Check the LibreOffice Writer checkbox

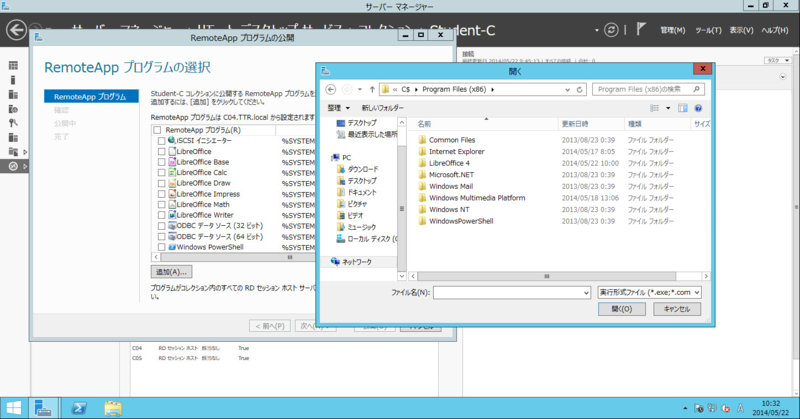[x=162, y=215]
